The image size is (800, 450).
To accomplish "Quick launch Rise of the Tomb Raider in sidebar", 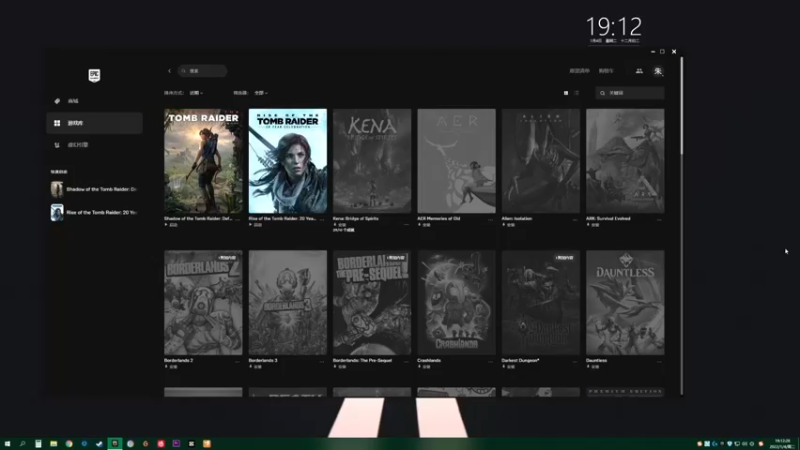I will [94, 212].
